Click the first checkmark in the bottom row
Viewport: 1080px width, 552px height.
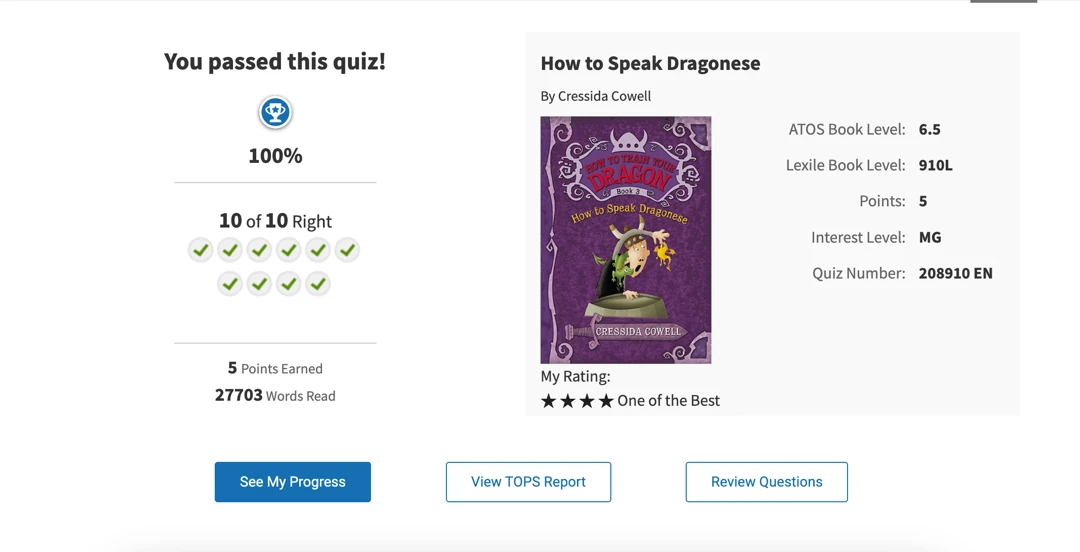coord(230,283)
